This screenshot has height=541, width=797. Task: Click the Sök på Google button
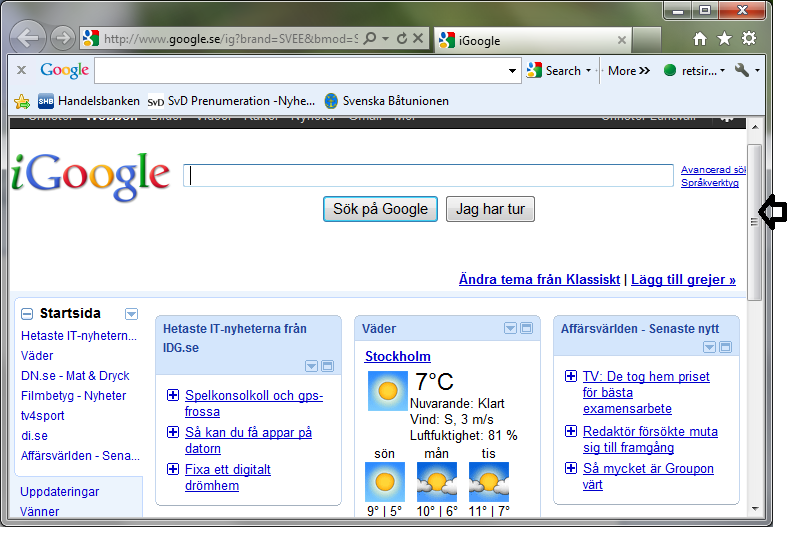pos(380,209)
